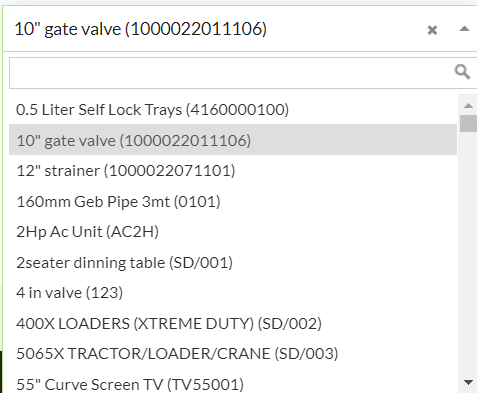Click the list scrollbar down arrow

(x=468, y=382)
